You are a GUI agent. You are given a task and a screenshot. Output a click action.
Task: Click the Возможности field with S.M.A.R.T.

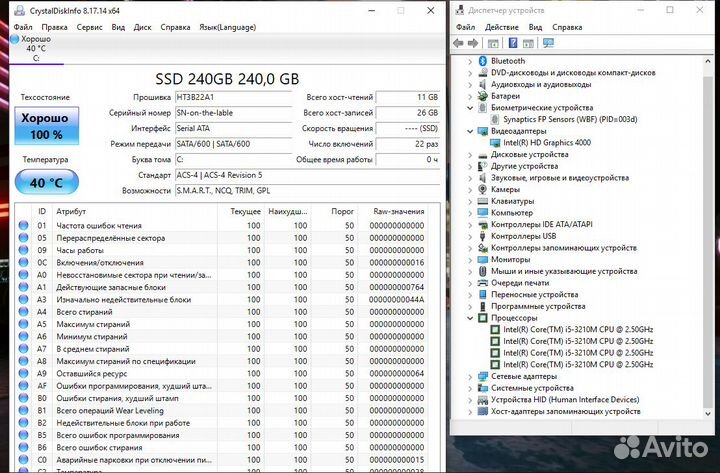[307, 191]
